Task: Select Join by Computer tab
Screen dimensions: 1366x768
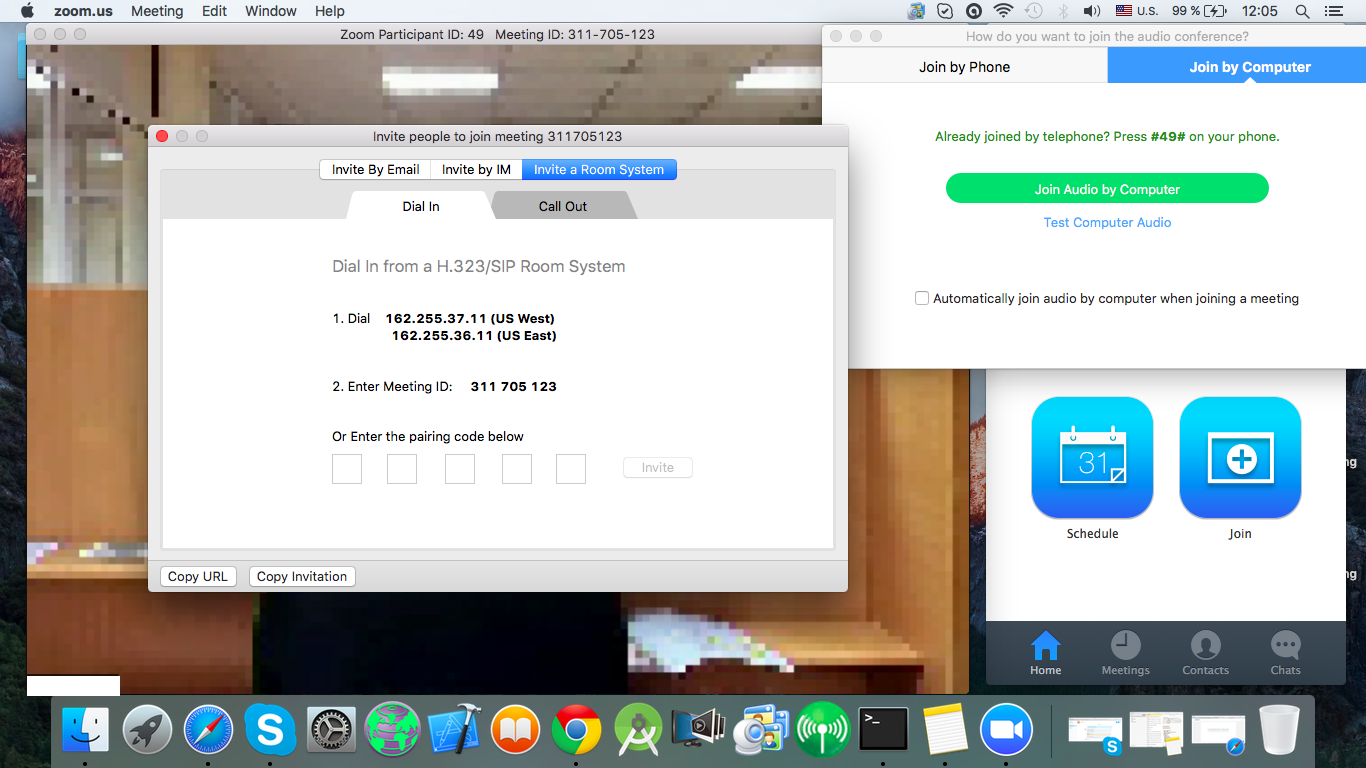Action: pos(1250,67)
